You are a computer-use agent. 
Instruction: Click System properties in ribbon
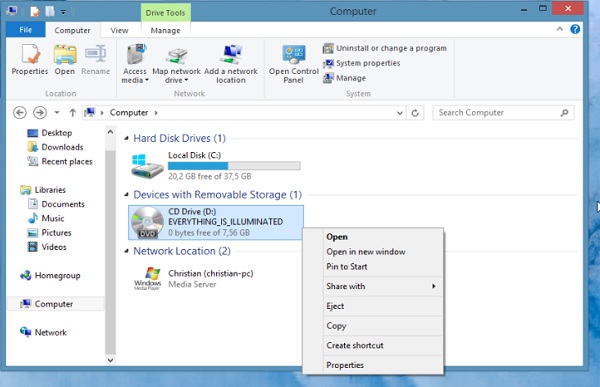click(362, 63)
